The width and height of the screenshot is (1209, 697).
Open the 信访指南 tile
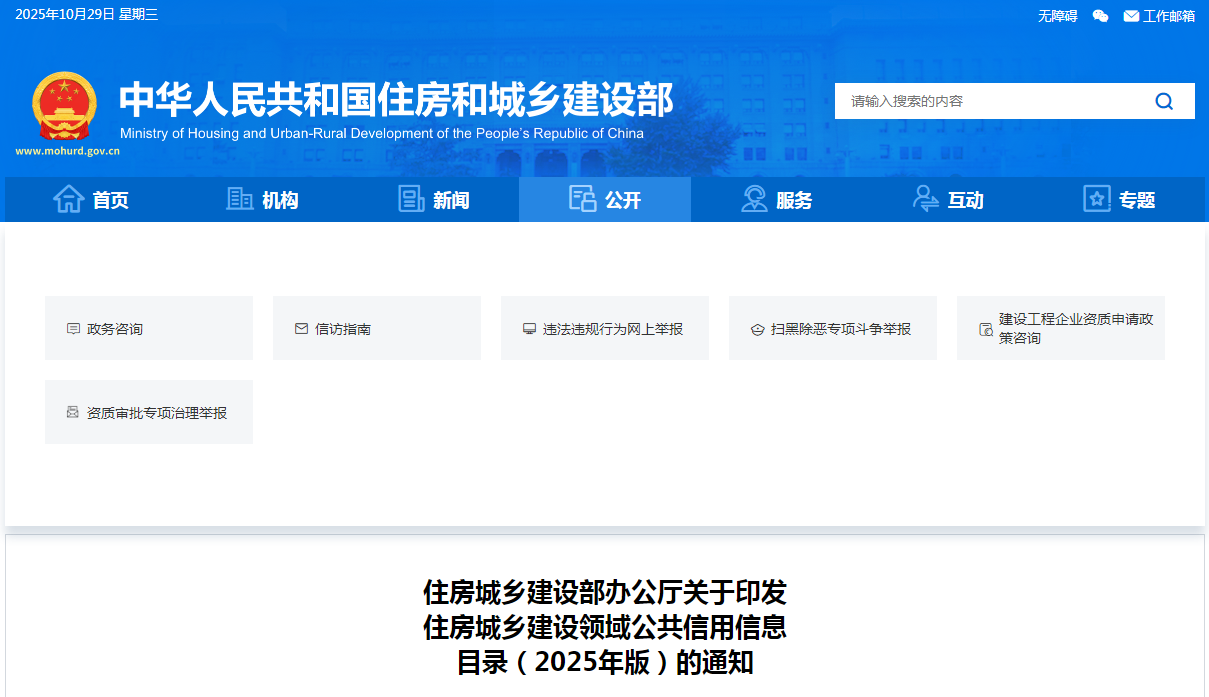point(377,328)
